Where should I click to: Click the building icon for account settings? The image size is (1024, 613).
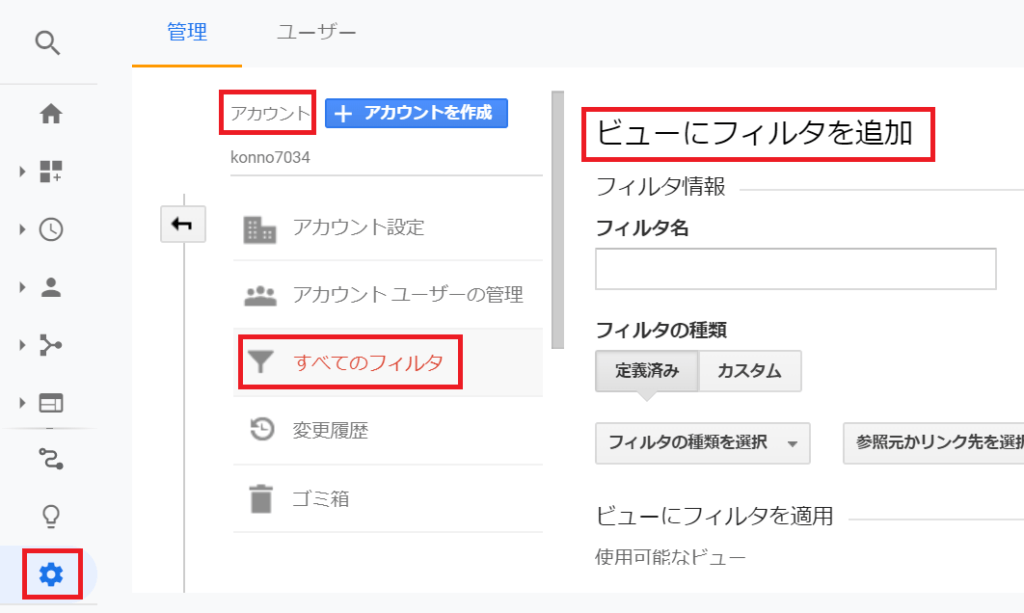point(260,230)
